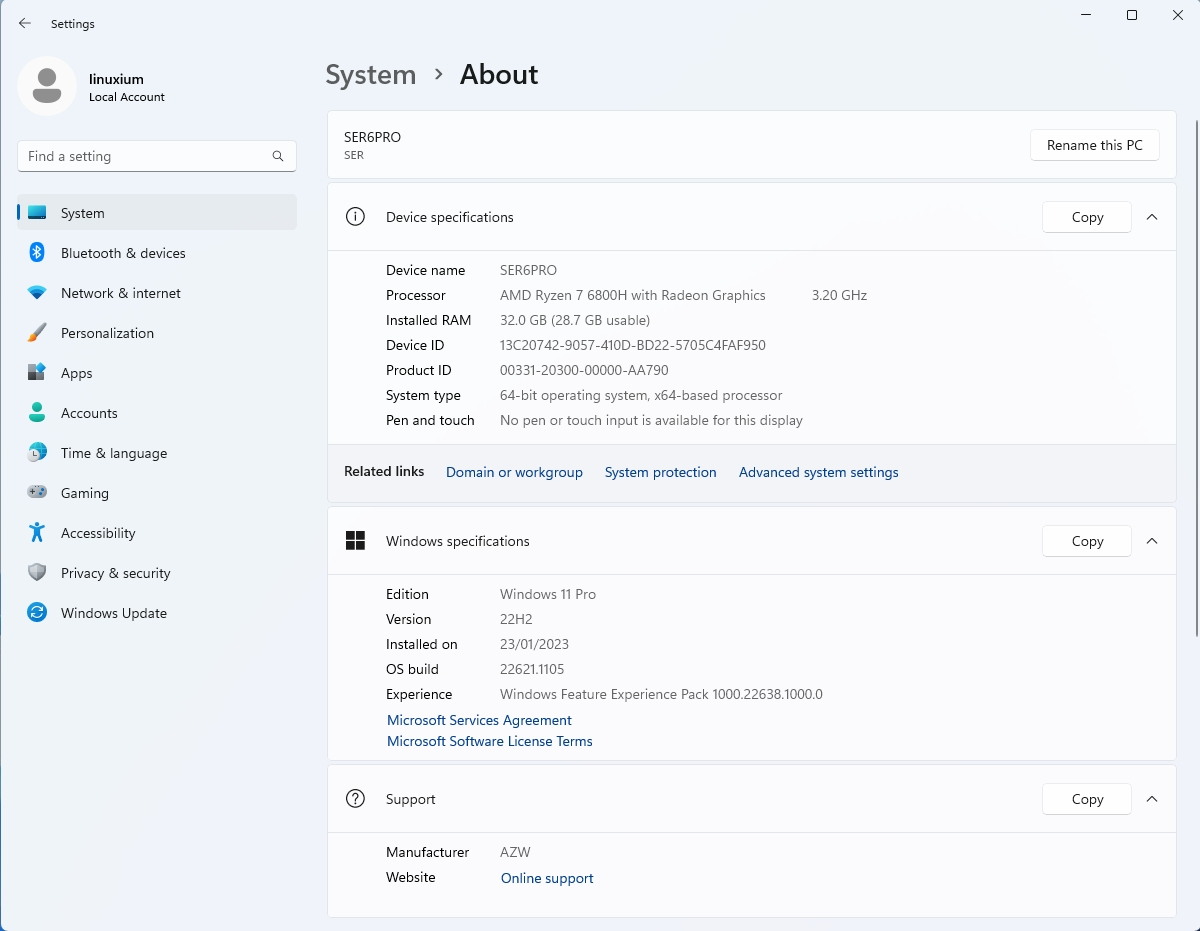This screenshot has height=931, width=1200.
Task: Go to Bluetooth & devices settings
Action: click(x=157, y=253)
